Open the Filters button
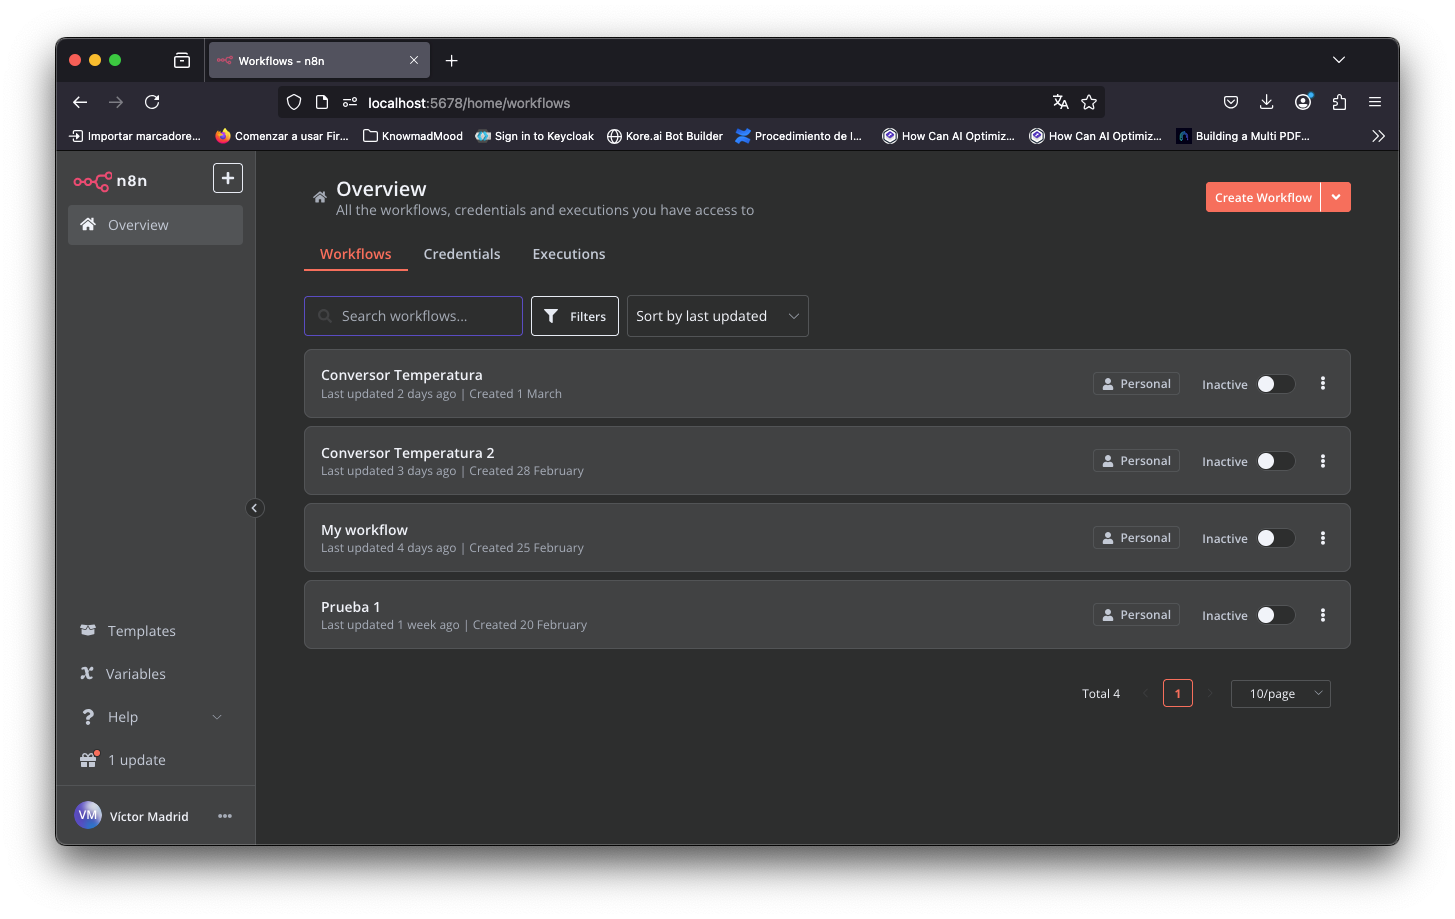The image size is (1455, 919). tap(575, 316)
